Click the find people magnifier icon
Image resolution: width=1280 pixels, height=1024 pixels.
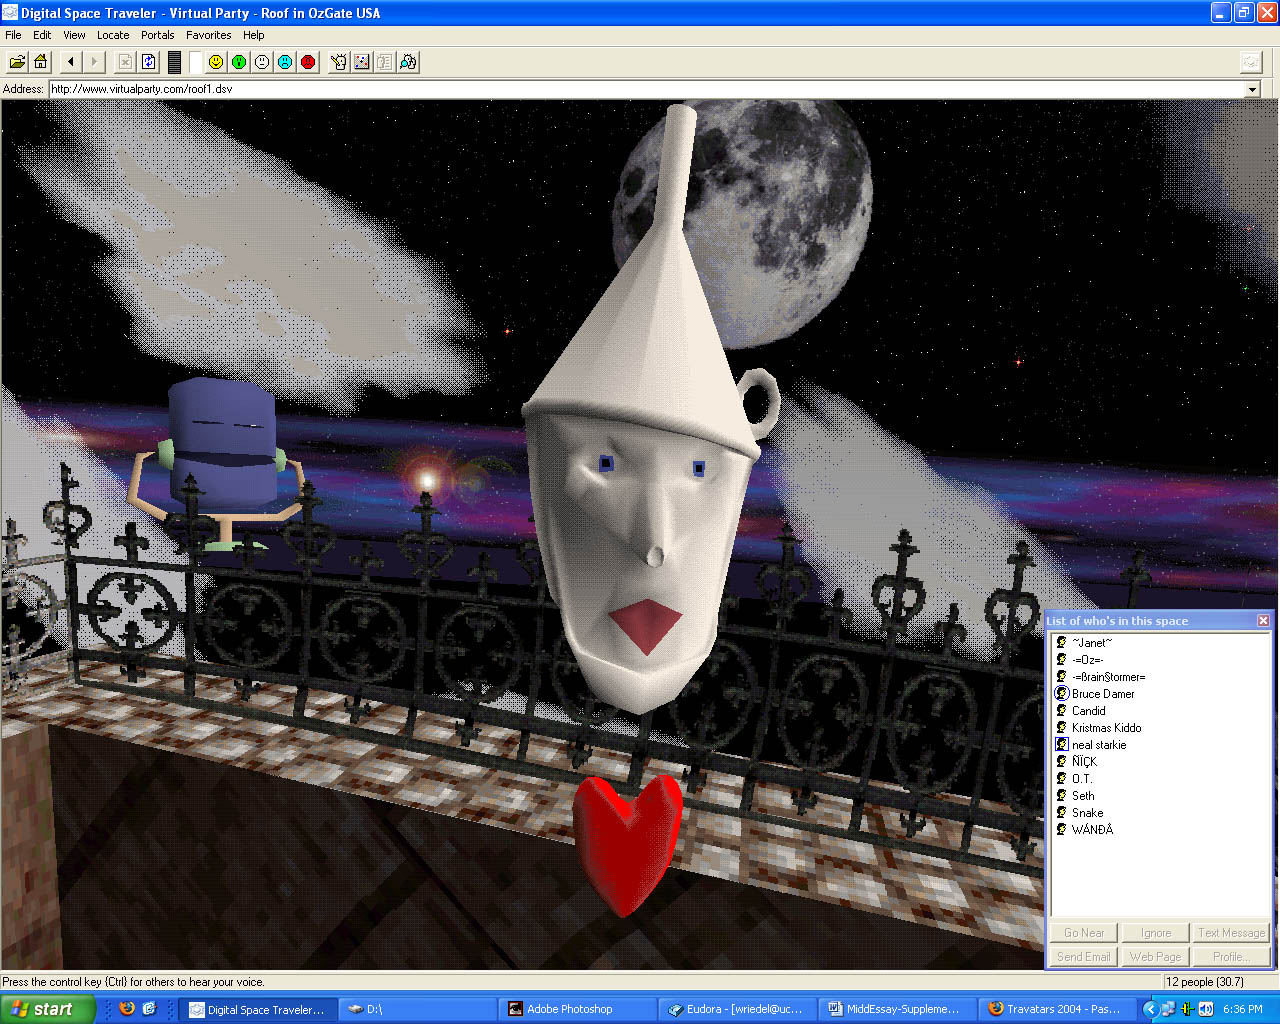[408, 62]
